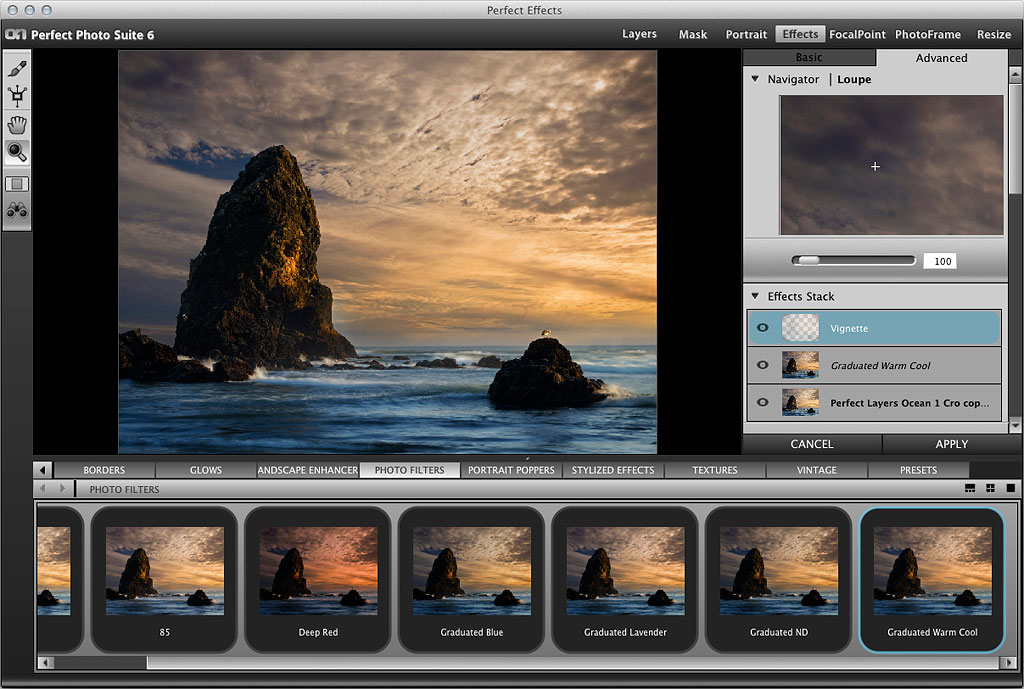Collapse the Navigator panel
This screenshot has width=1024, height=689.
tap(756, 79)
